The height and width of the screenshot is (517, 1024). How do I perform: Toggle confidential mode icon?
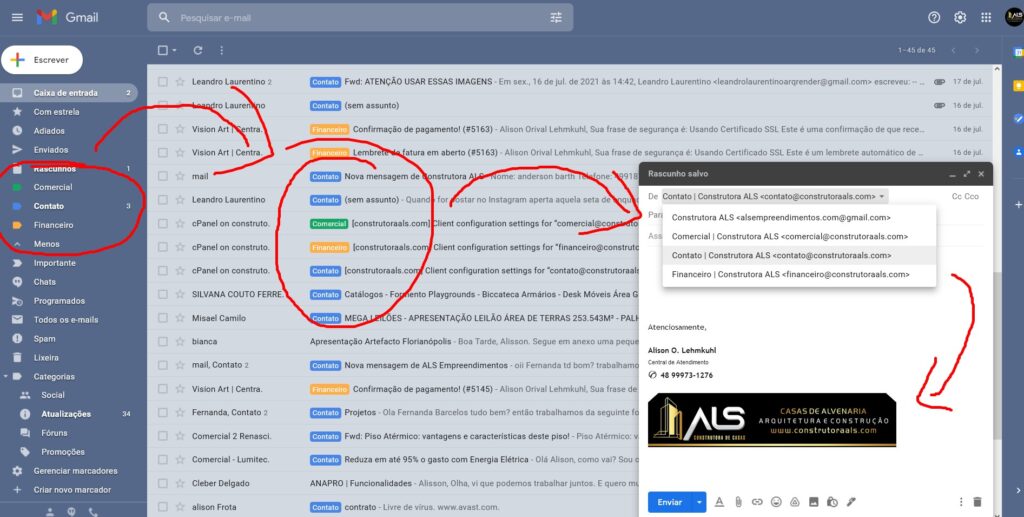coord(832,502)
